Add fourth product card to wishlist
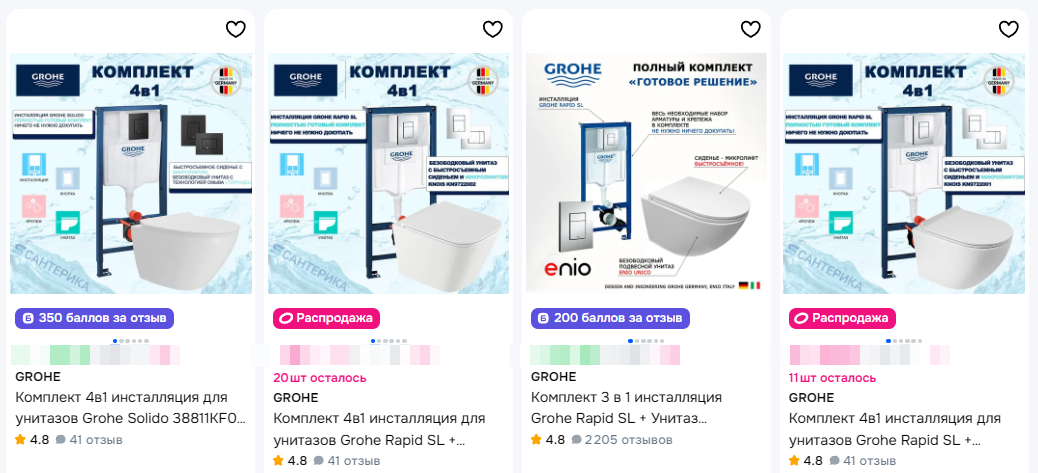This screenshot has width=1038, height=473. [1008, 29]
